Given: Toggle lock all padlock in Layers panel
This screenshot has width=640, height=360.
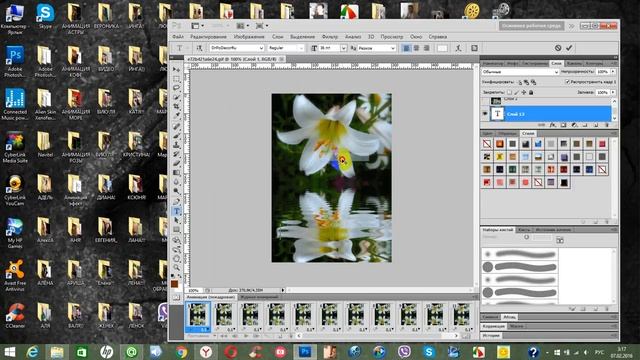Looking at the screenshot, I should tap(531, 93).
